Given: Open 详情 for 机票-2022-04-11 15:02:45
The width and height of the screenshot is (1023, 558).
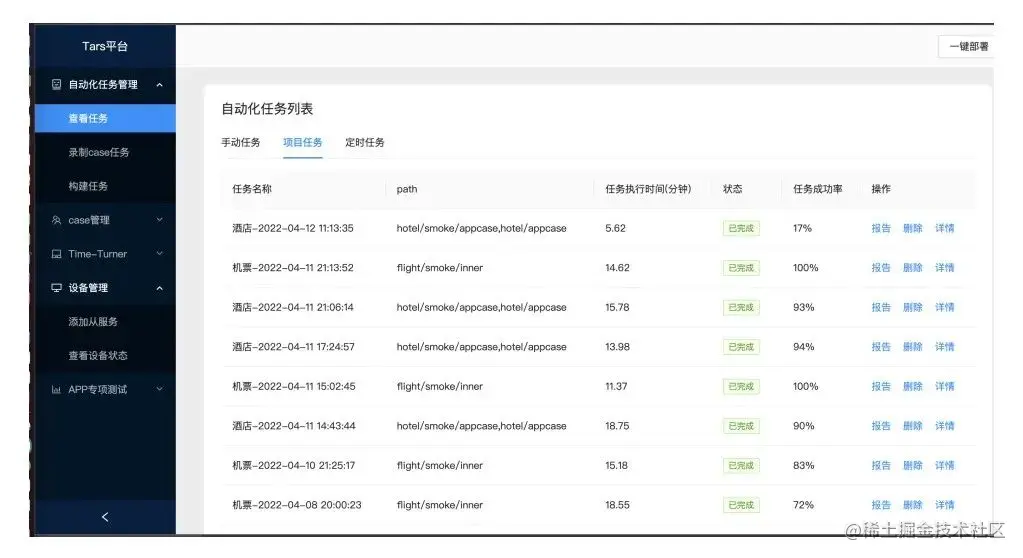Looking at the screenshot, I should pyautogui.click(x=945, y=386).
